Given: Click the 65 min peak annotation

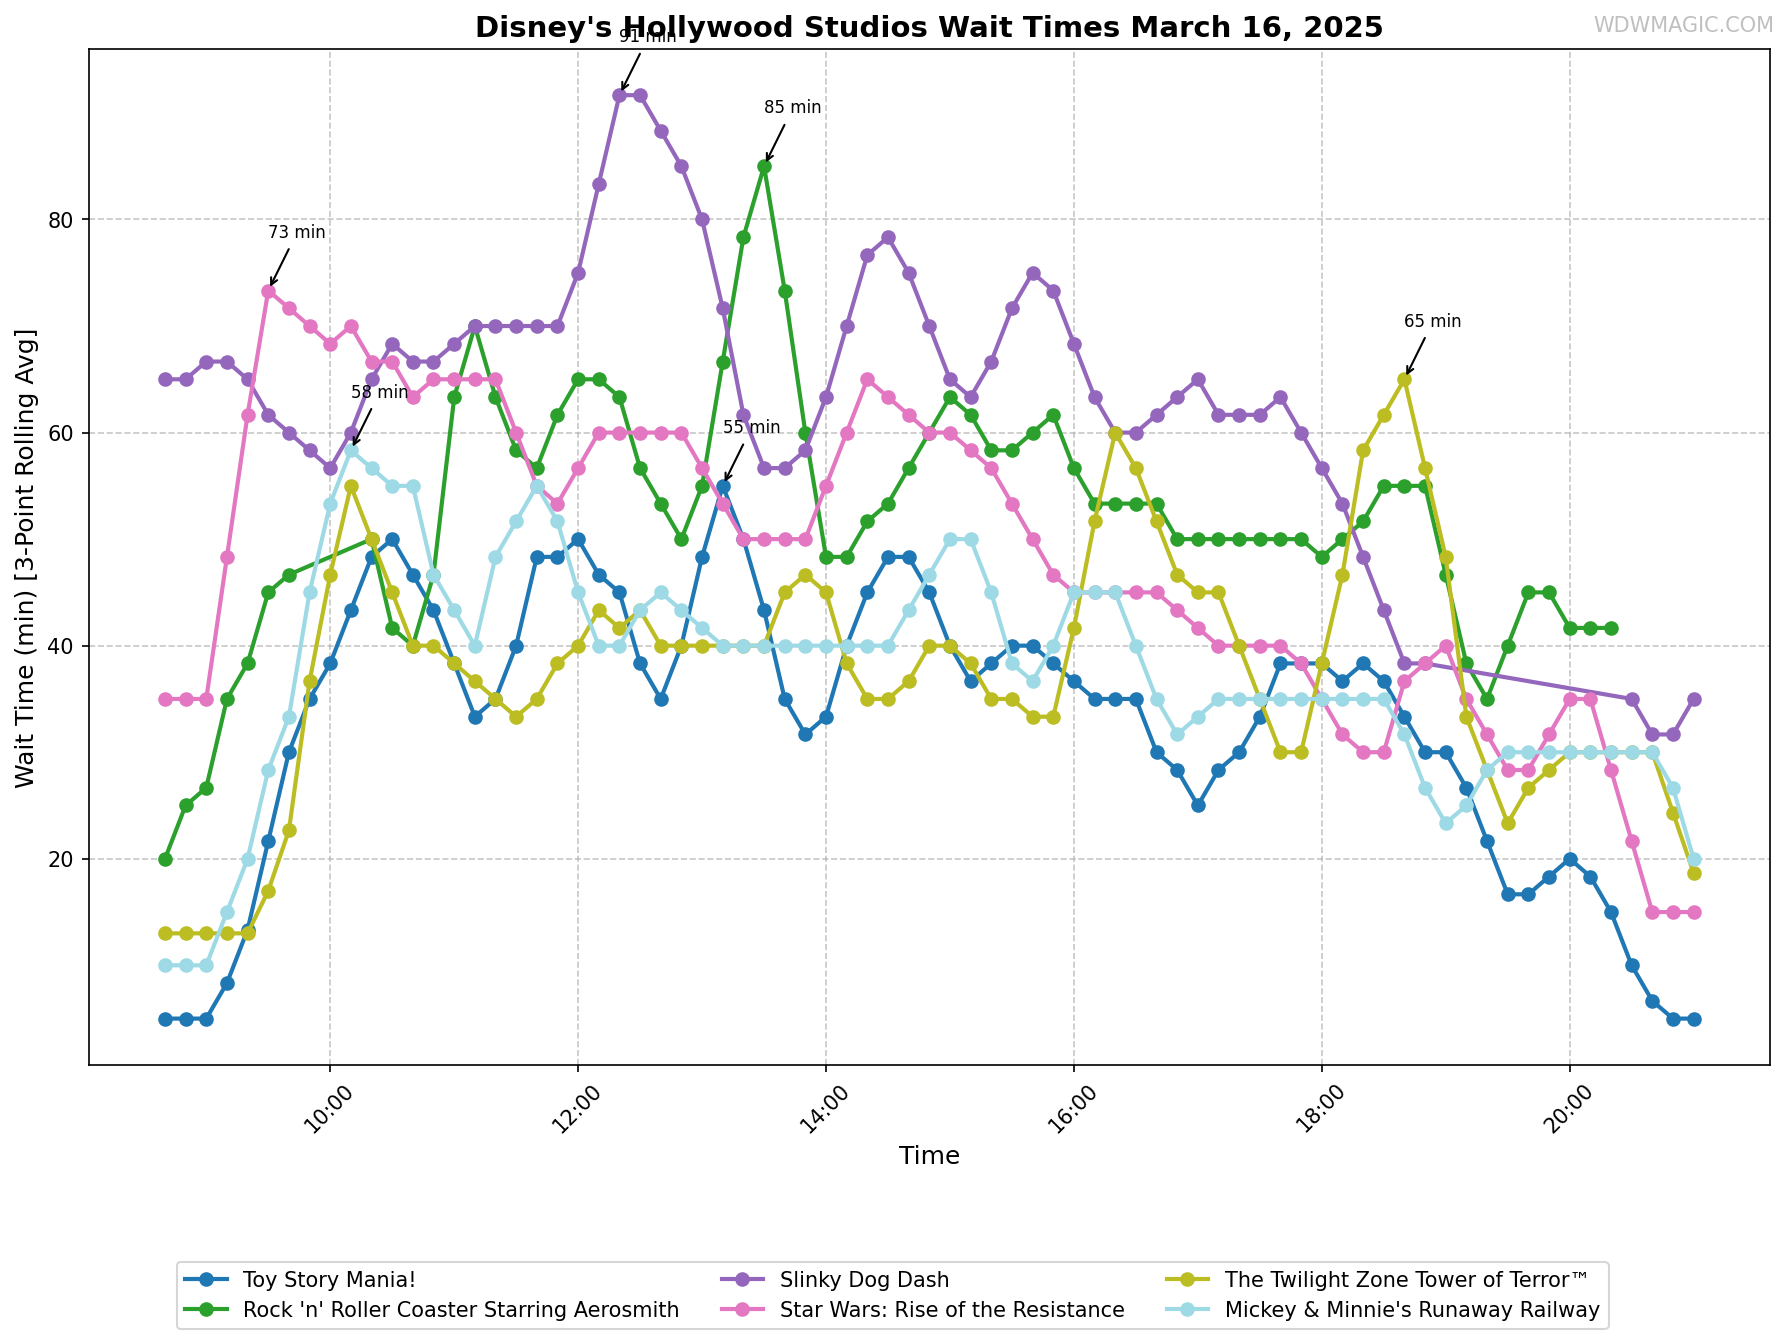Looking at the screenshot, I should pos(1433,322).
